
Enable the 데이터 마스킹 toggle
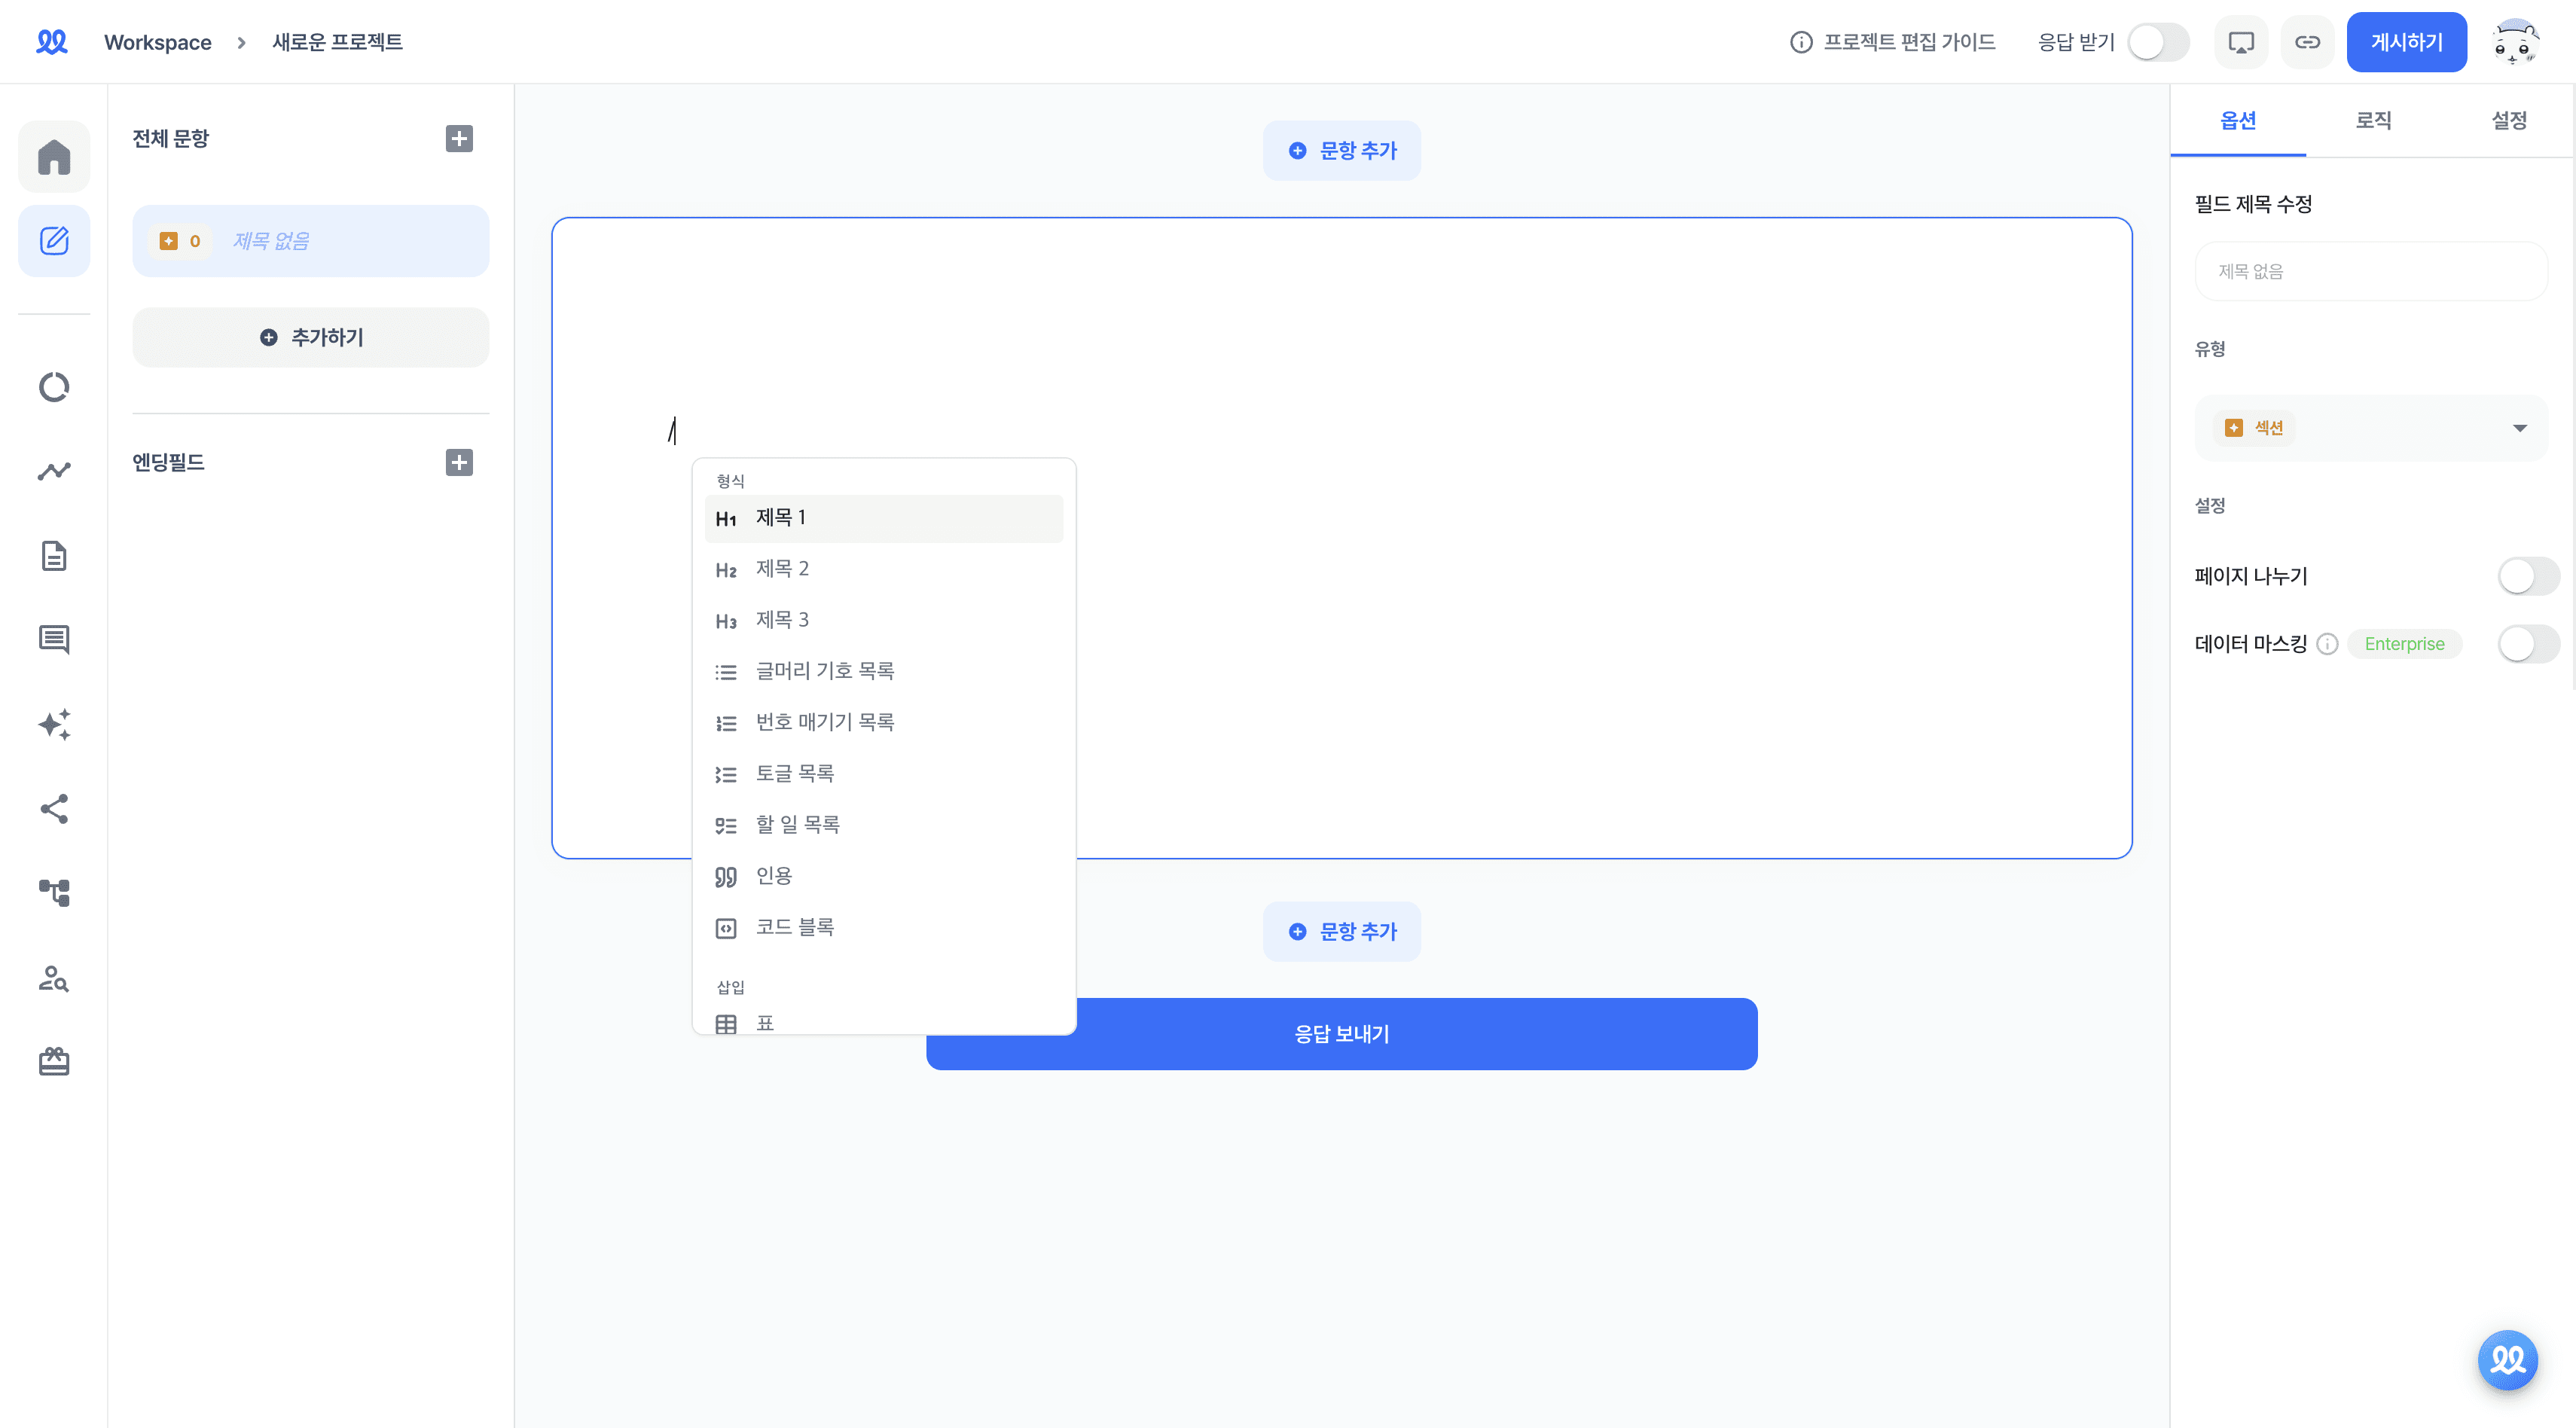click(x=2528, y=644)
